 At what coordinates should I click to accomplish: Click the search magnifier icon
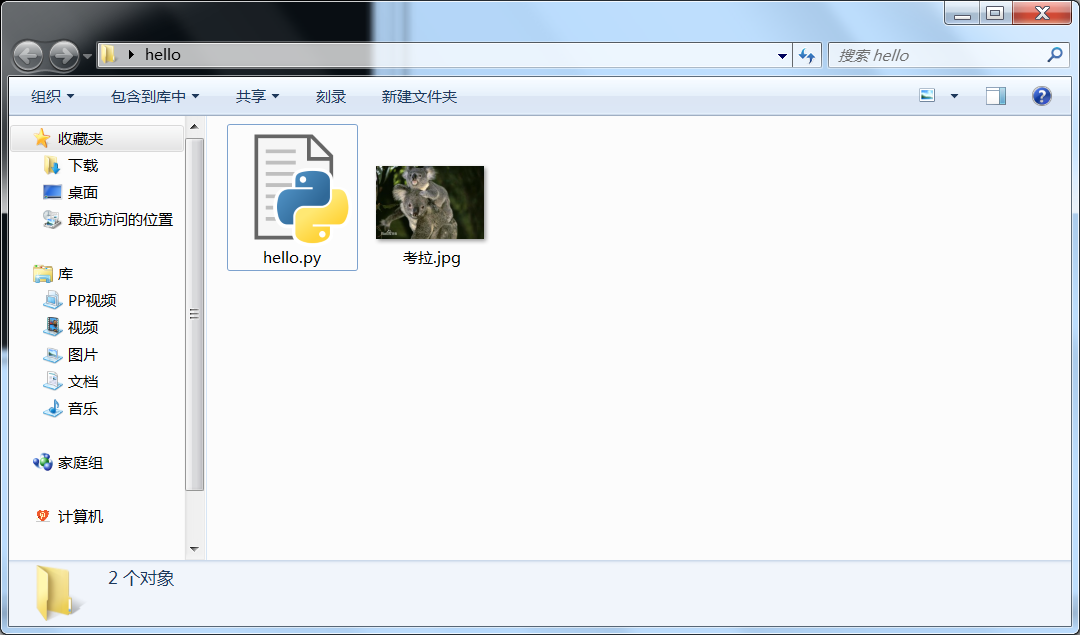(x=1054, y=55)
